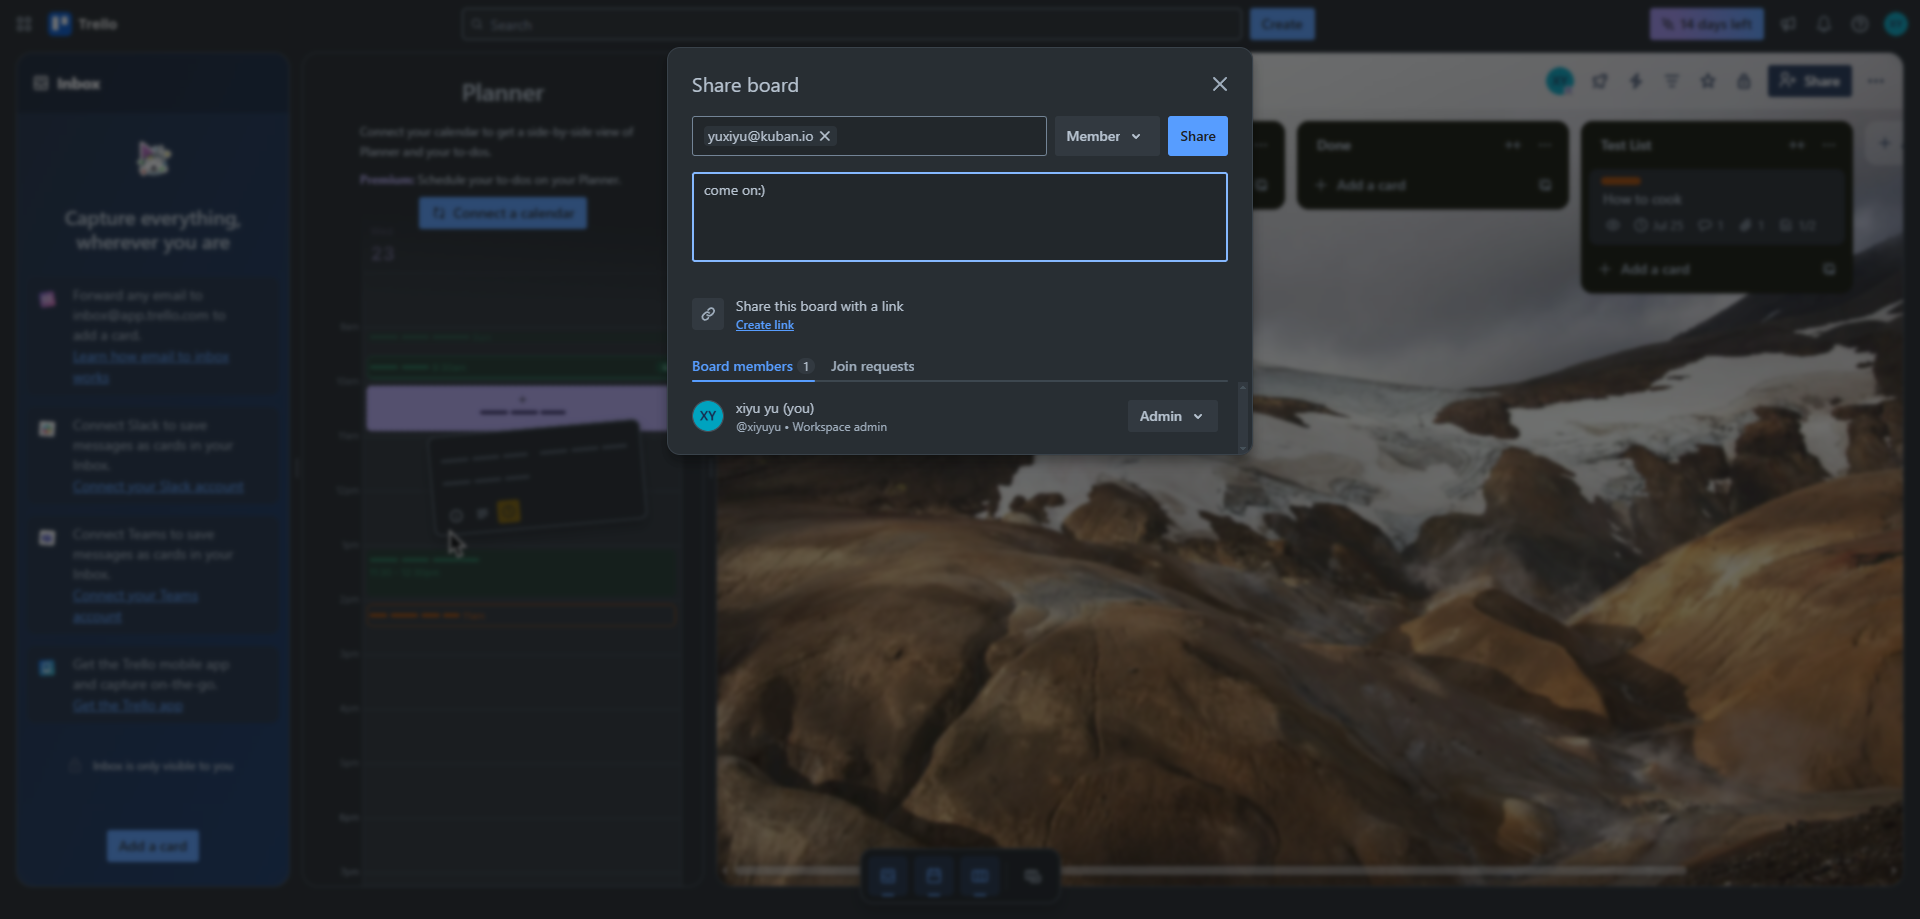Click the blue Share button in the dialog
The height and width of the screenshot is (919, 1920).
(x=1197, y=136)
